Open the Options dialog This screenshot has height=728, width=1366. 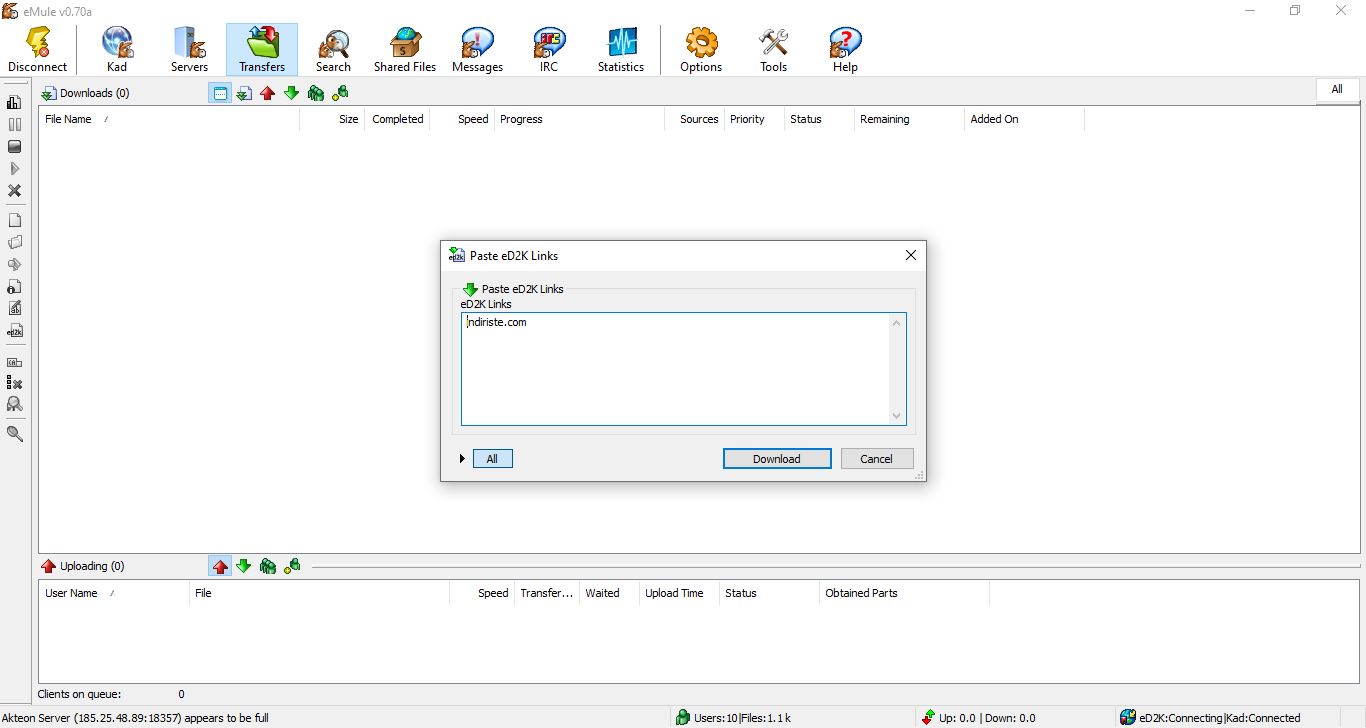pyautogui.click(x=701, y=50)
